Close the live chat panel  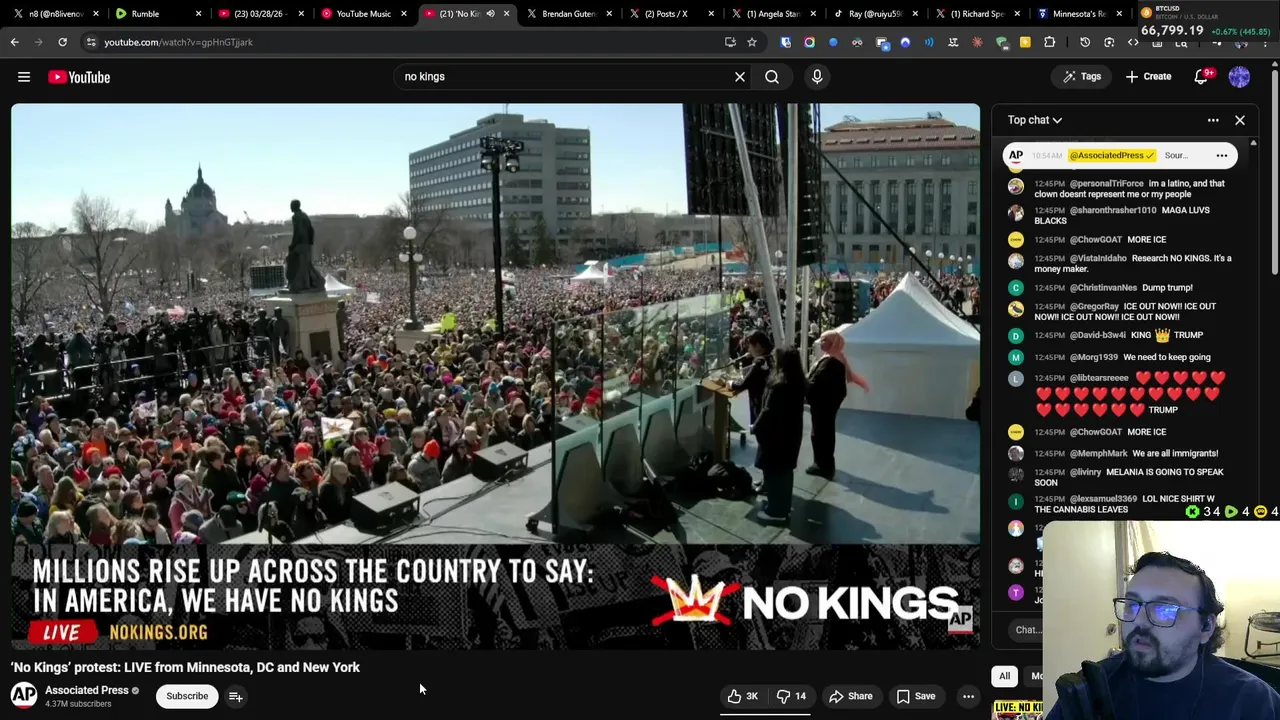pos(1240,120)
